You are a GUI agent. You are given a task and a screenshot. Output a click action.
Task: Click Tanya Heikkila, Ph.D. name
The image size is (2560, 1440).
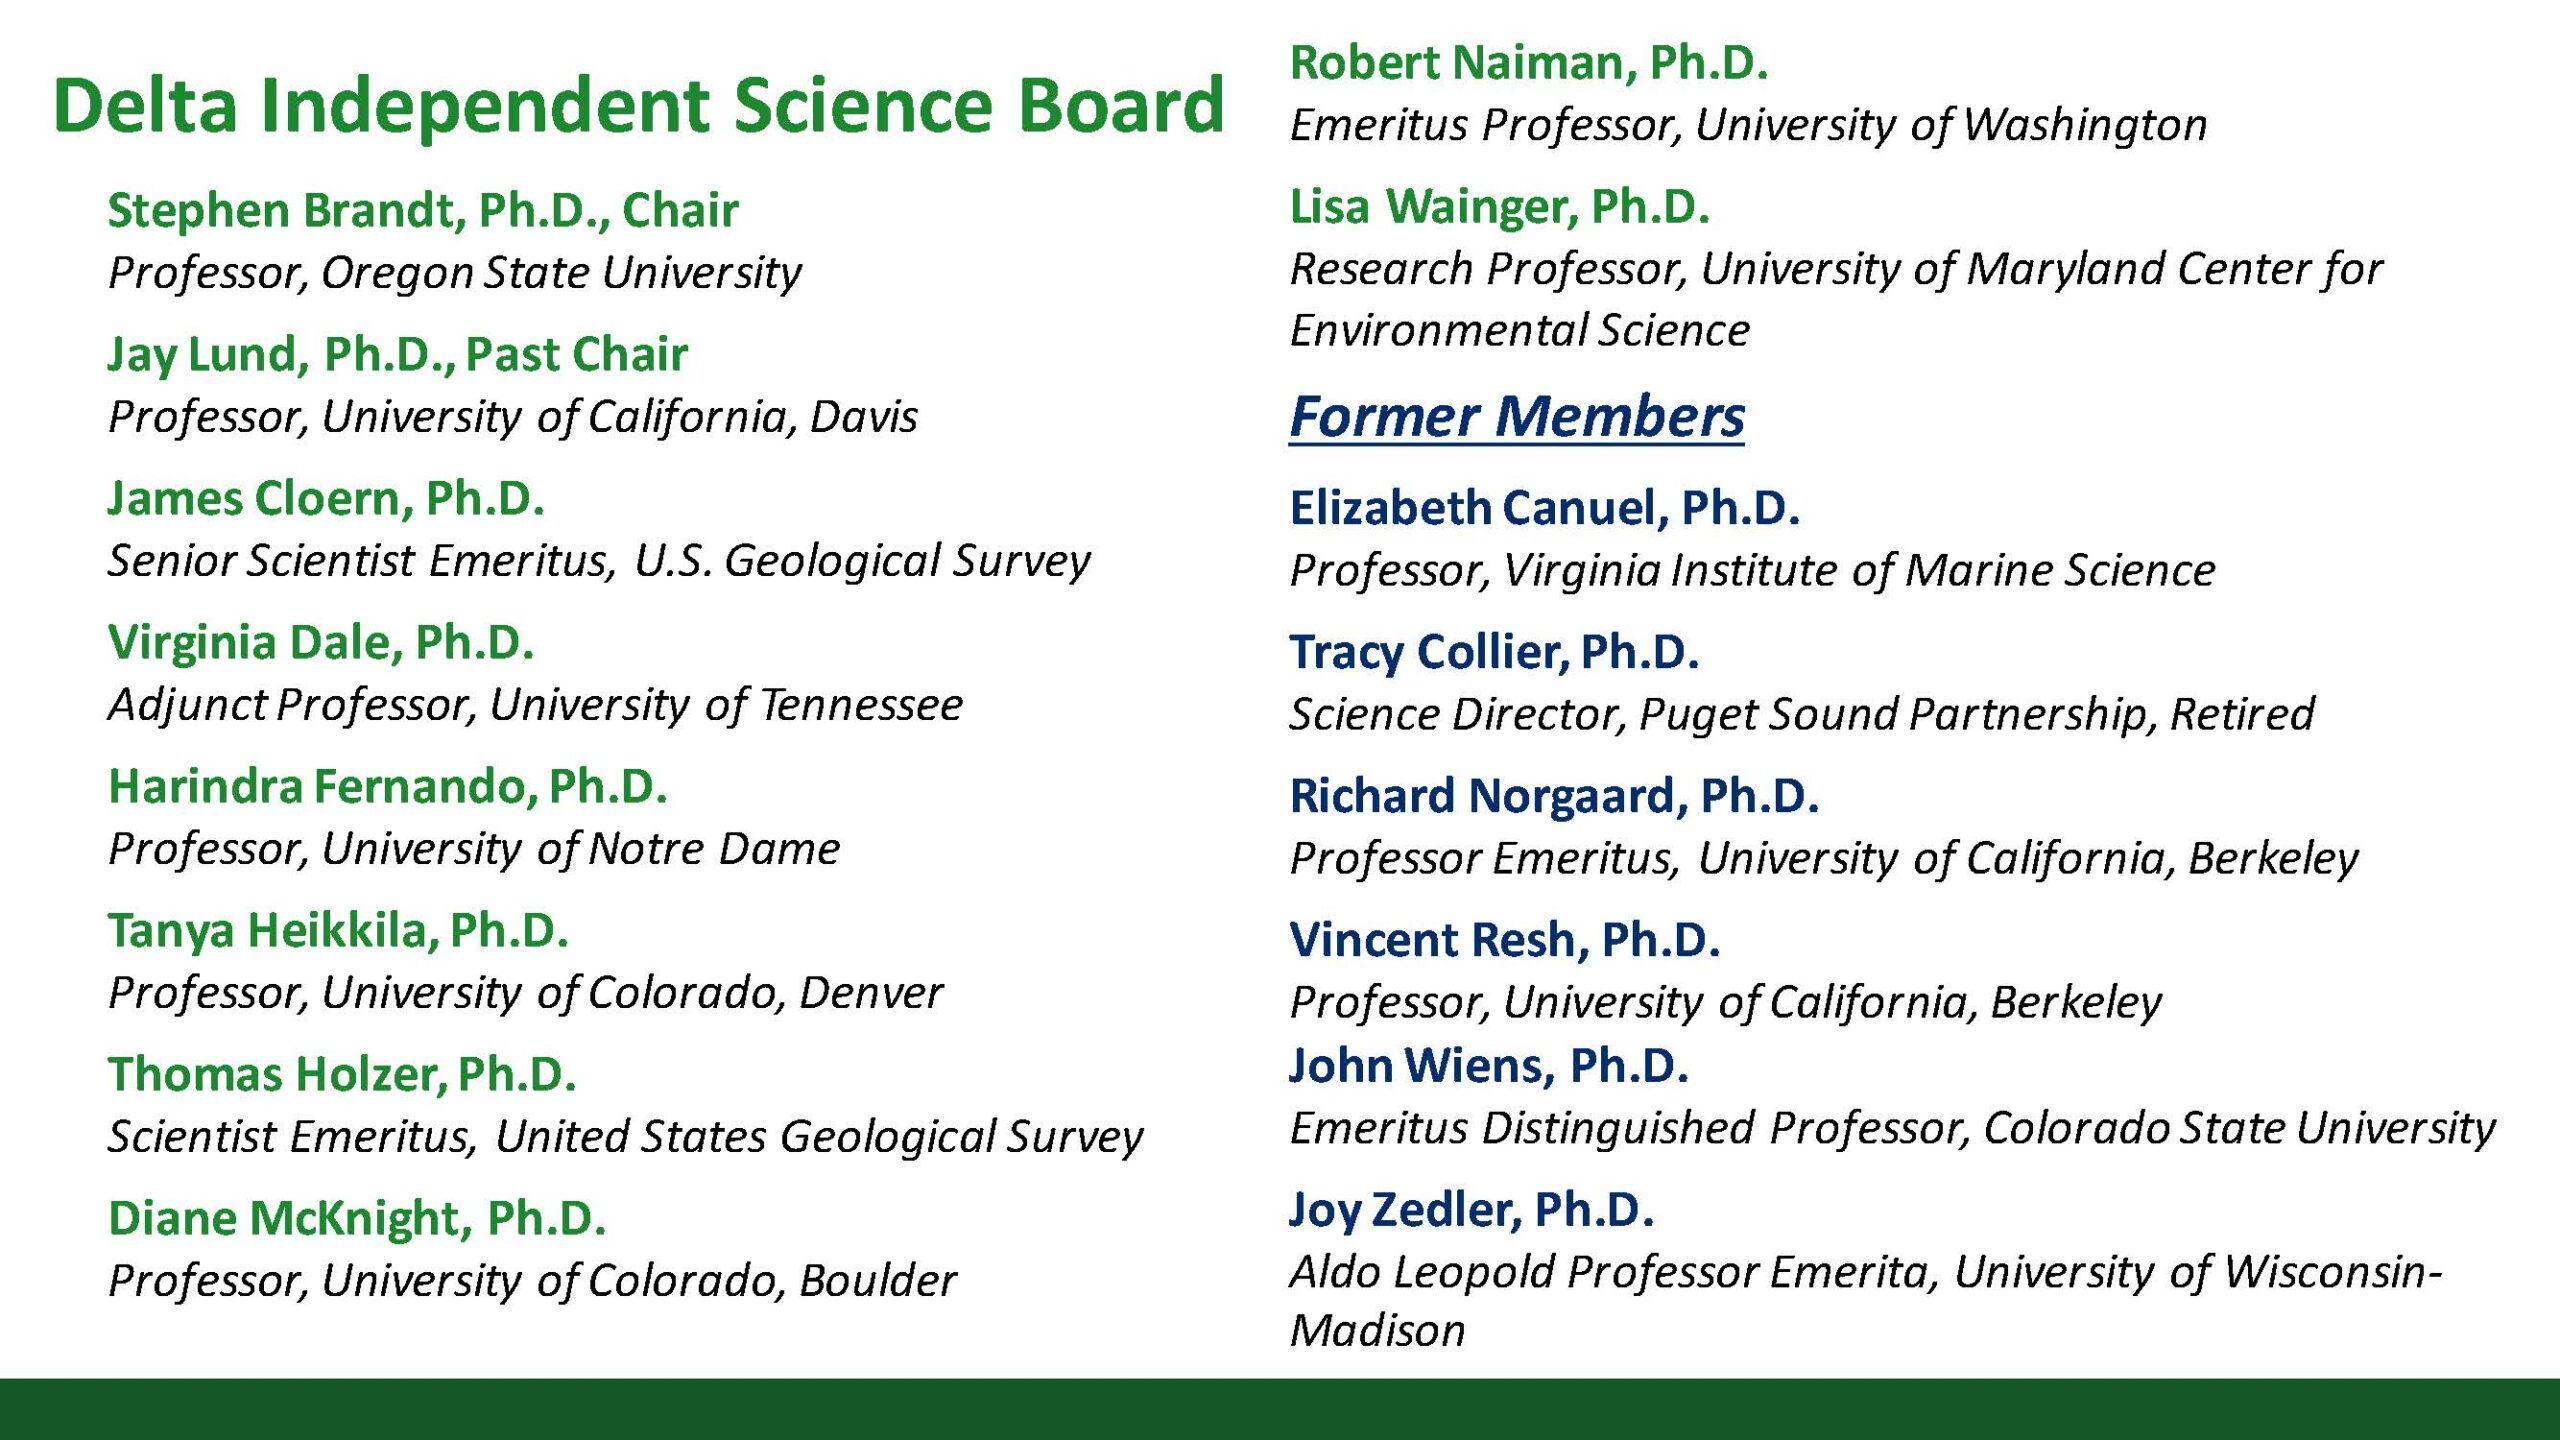(x=338, y=931)
